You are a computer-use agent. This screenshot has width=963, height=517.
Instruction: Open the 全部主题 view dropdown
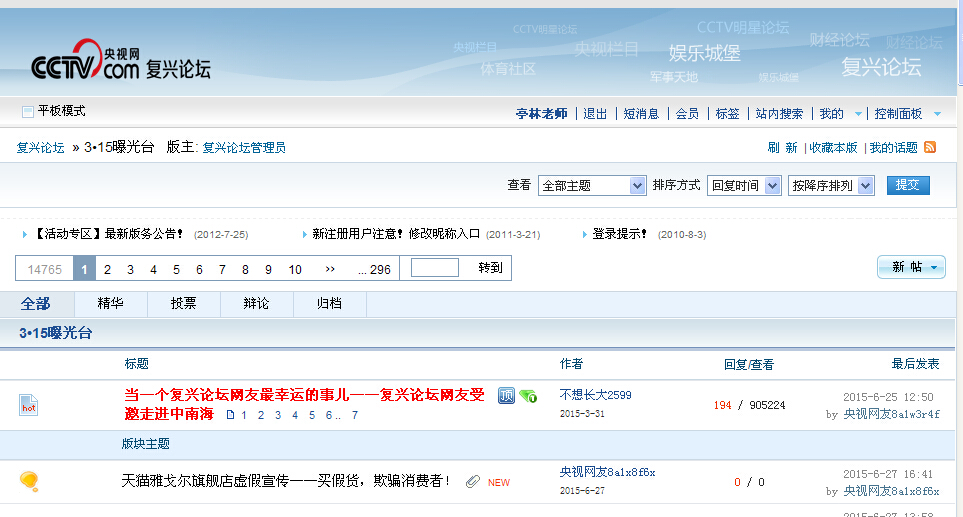592,185
